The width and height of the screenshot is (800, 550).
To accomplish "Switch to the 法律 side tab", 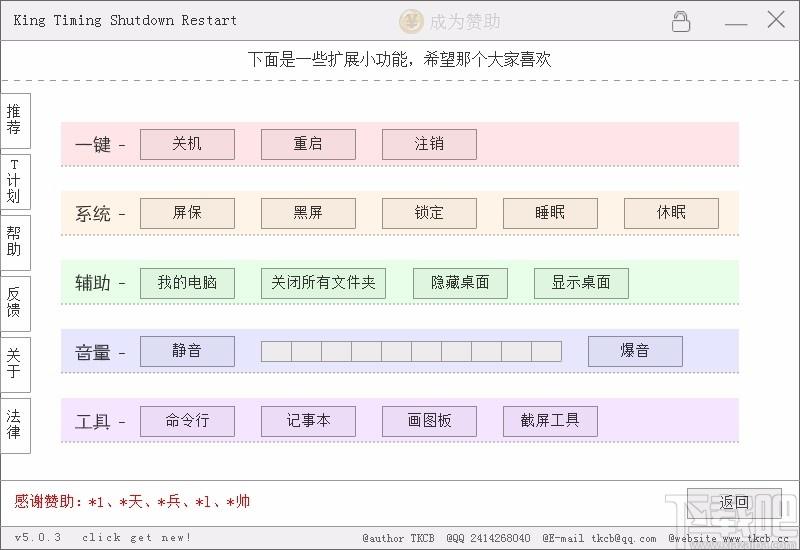I will coord(15,426).
